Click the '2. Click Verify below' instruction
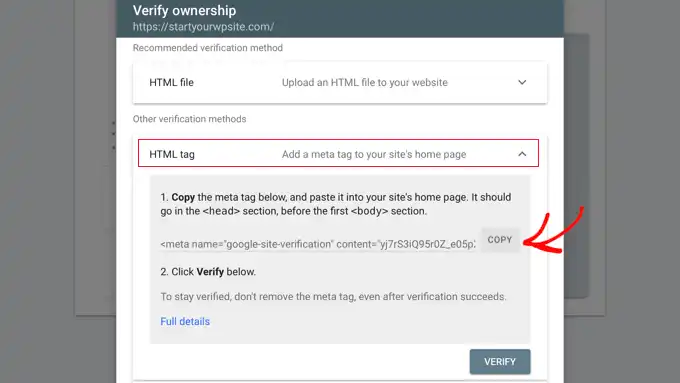This screenshot has height=383, width=680. click(208, 272)
